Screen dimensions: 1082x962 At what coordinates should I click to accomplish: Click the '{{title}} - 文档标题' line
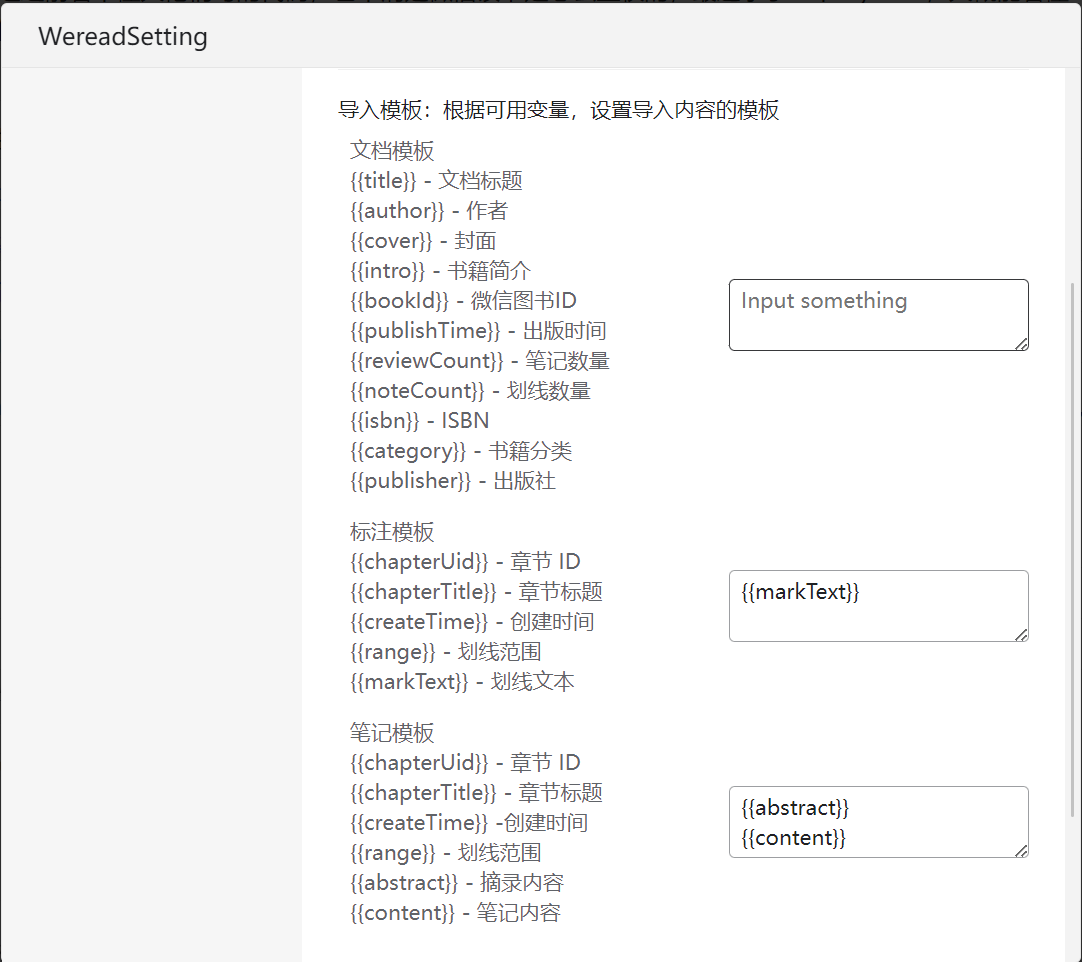coord(436,181)
